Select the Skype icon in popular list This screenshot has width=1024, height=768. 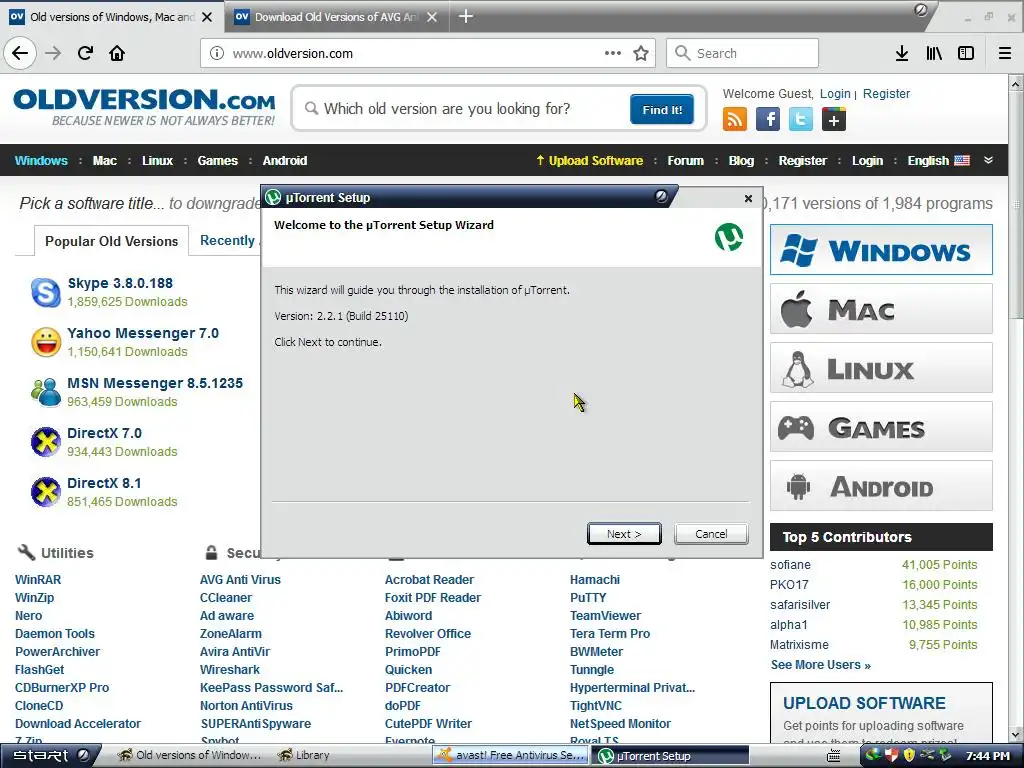(46, 292)
